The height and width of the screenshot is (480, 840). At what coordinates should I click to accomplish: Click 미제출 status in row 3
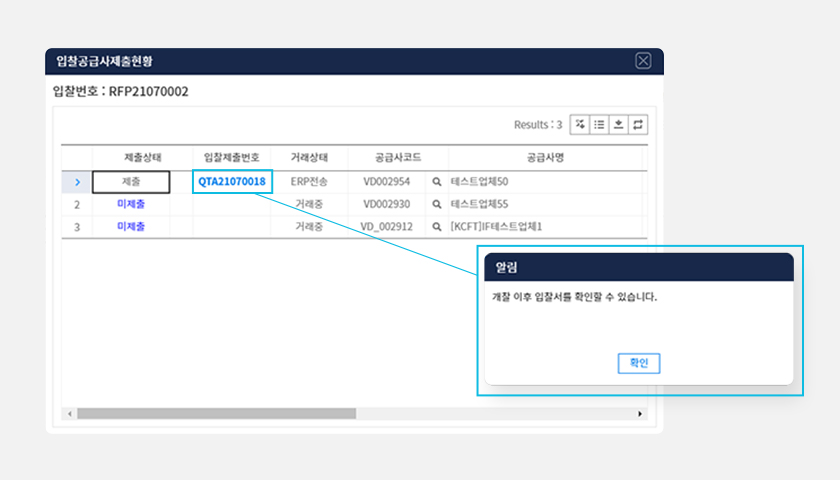pos(131,227)
